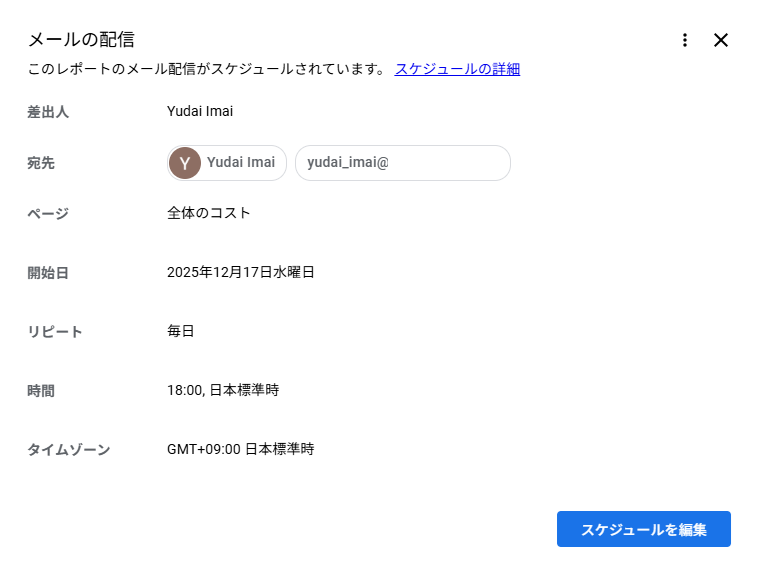The width and height of the screenshot is (759, 566).
Task: Select the Yudai Imai name in the recipient chip
Action: (241, 163)
